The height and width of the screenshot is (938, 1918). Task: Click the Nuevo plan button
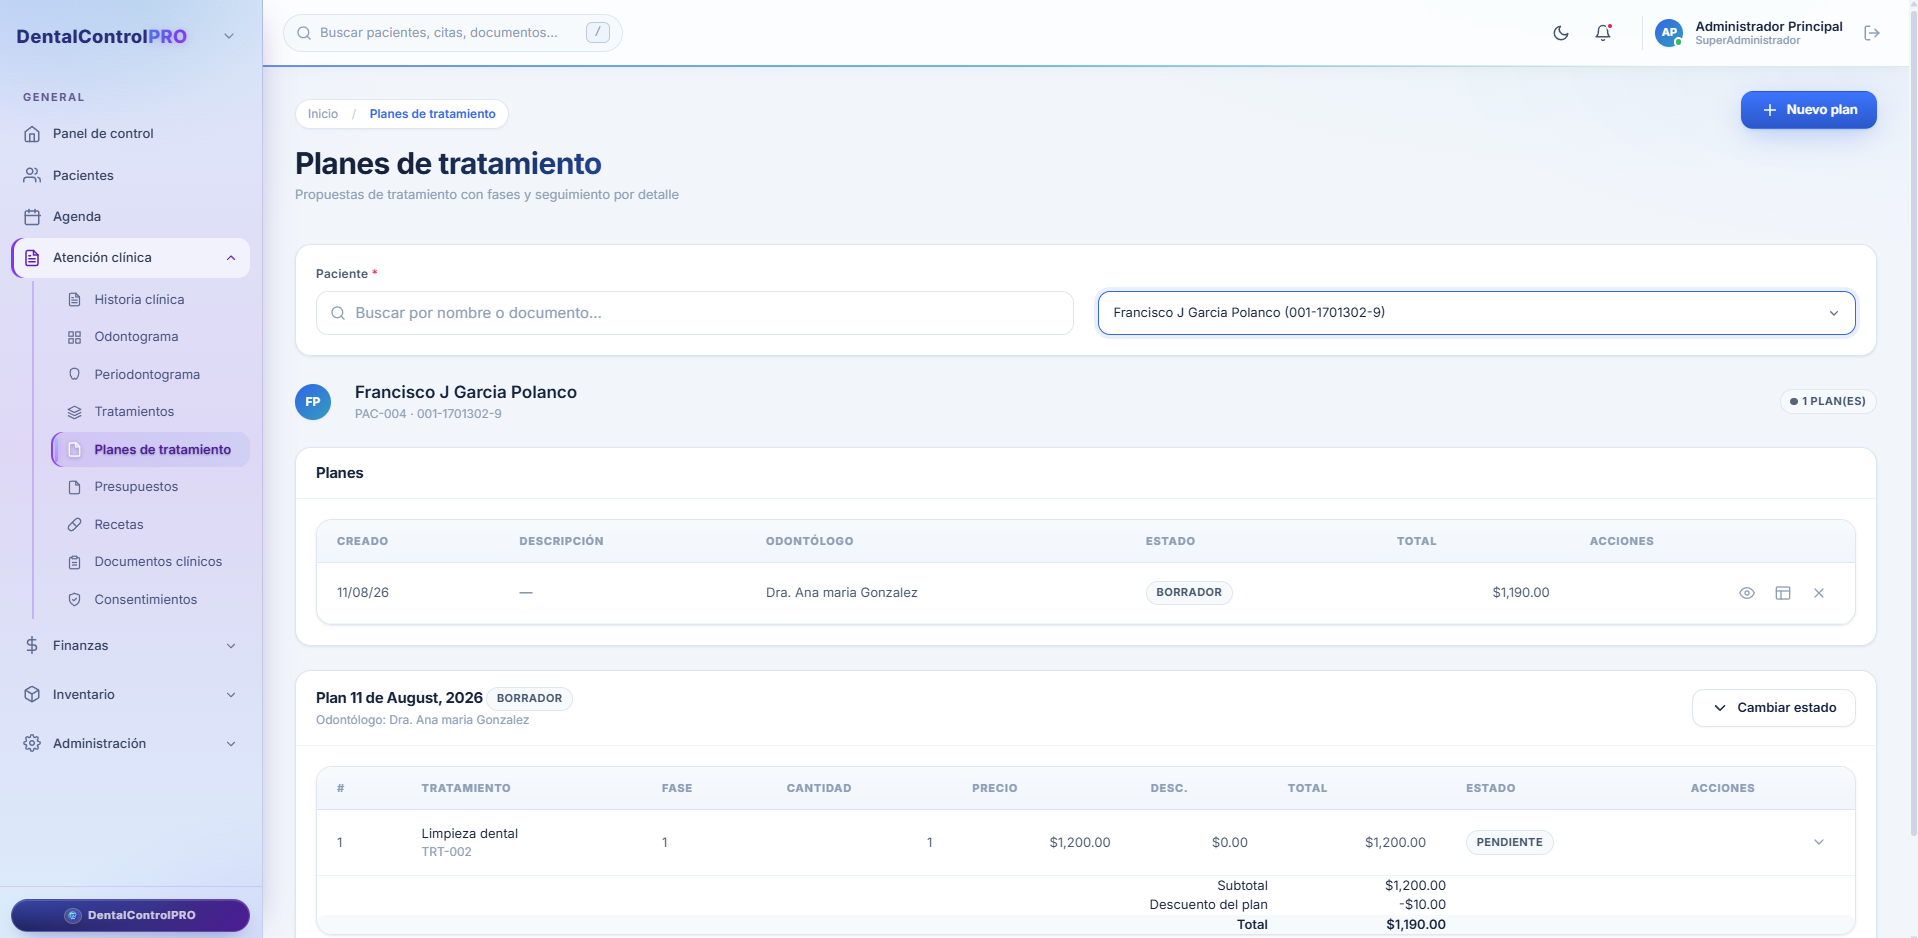1808,110
